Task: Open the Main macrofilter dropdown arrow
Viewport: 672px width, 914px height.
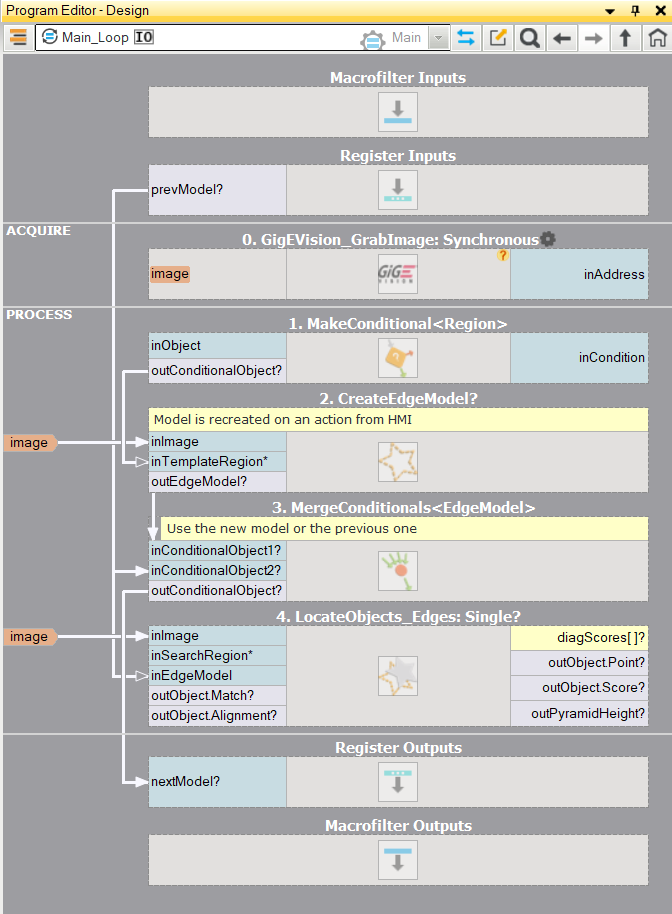Action: tap(439, 38)
